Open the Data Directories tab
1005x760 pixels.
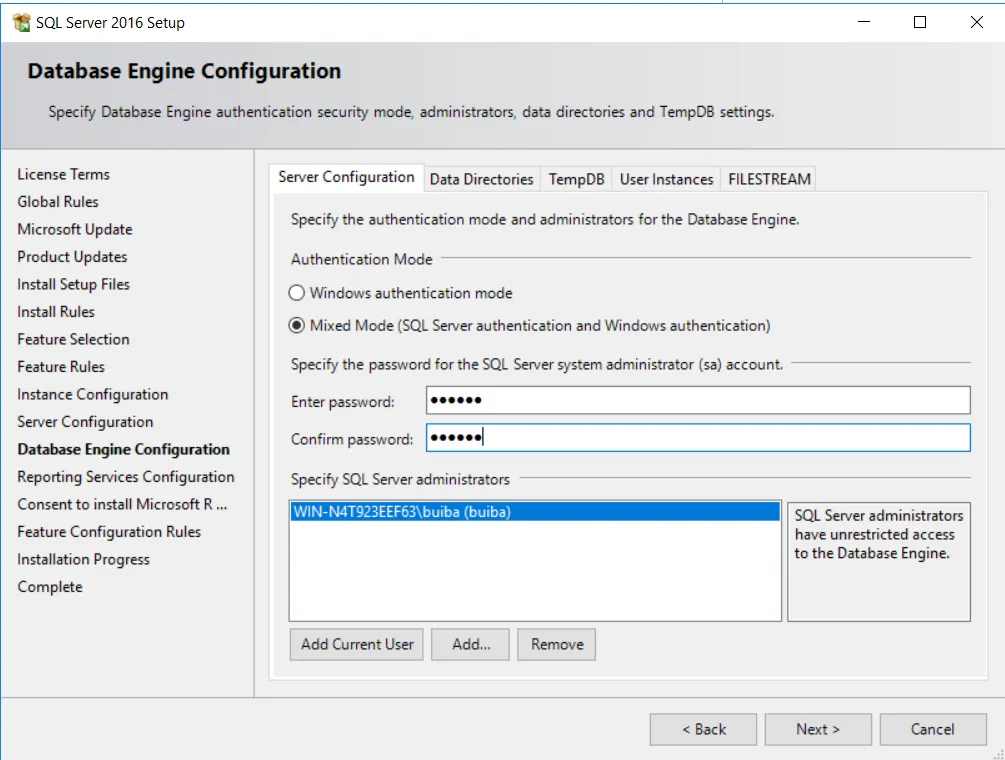481,179
